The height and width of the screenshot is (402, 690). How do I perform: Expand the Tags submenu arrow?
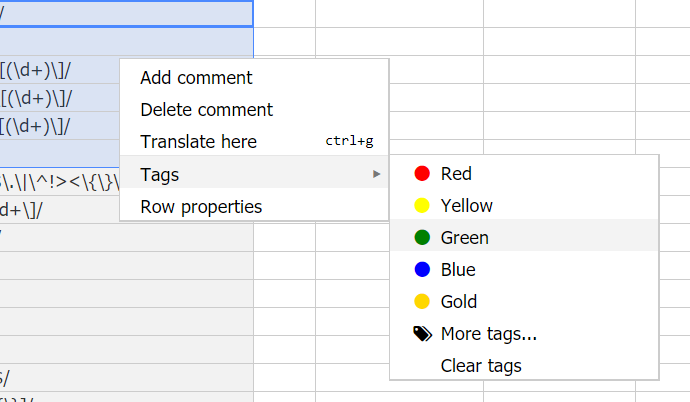376,175
